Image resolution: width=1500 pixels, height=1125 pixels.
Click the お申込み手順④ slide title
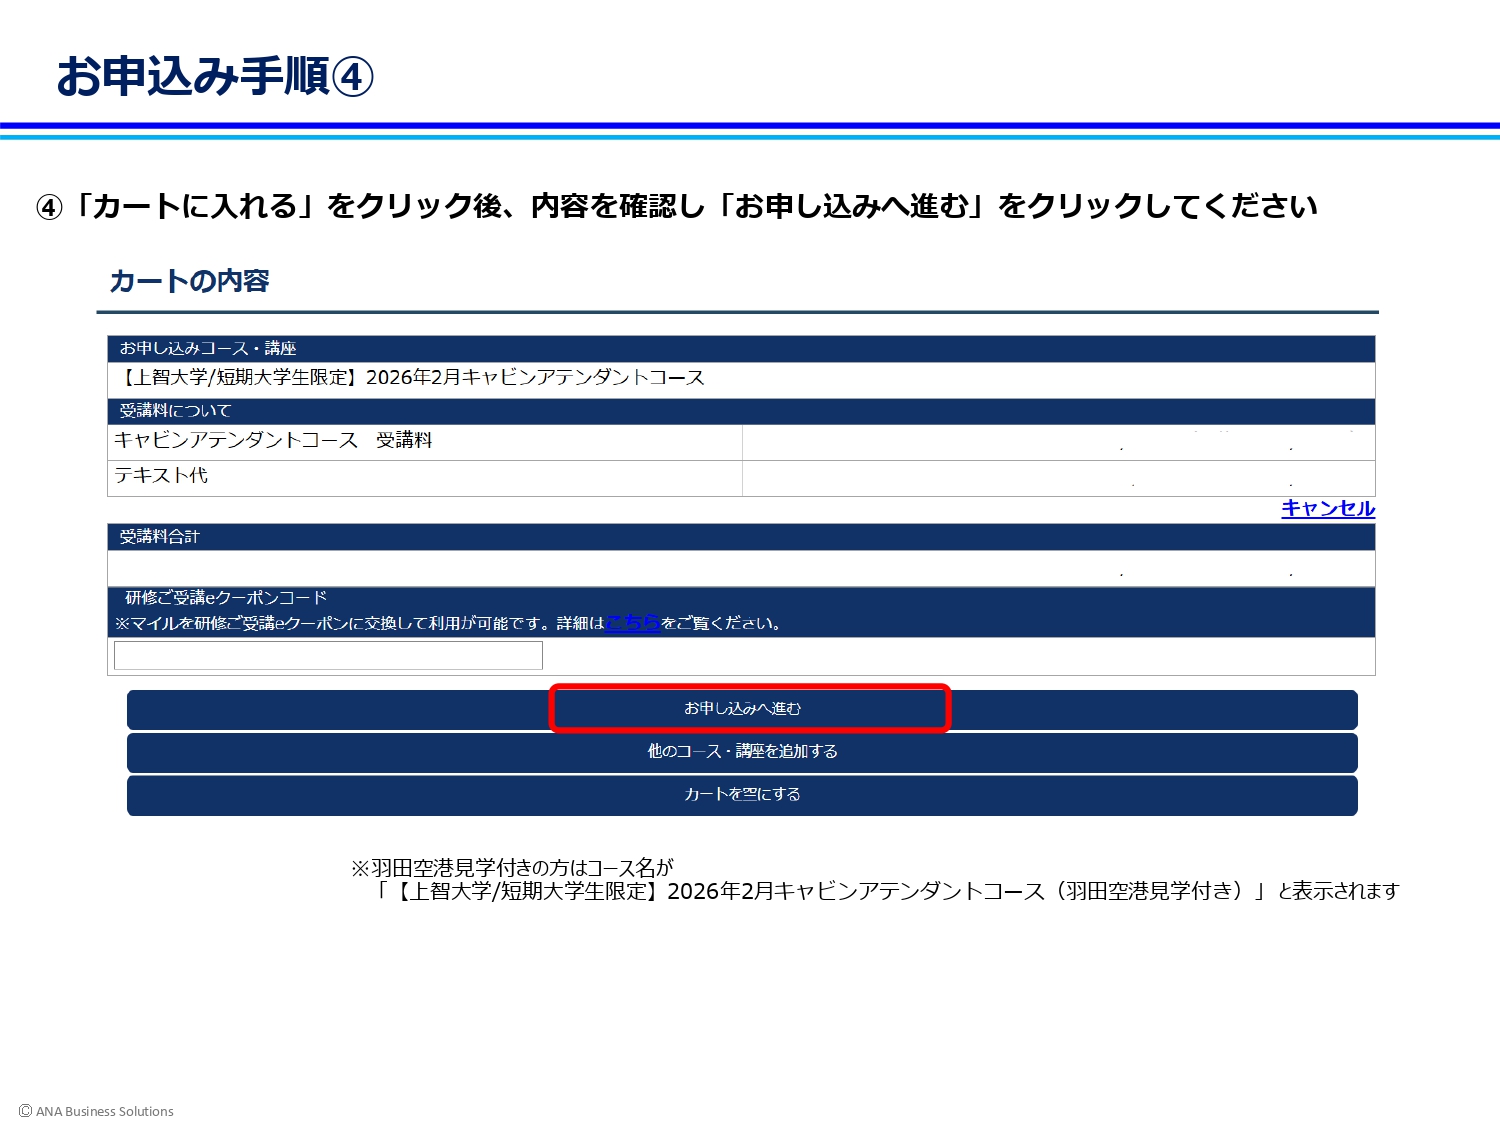click(x=215, y=77)
